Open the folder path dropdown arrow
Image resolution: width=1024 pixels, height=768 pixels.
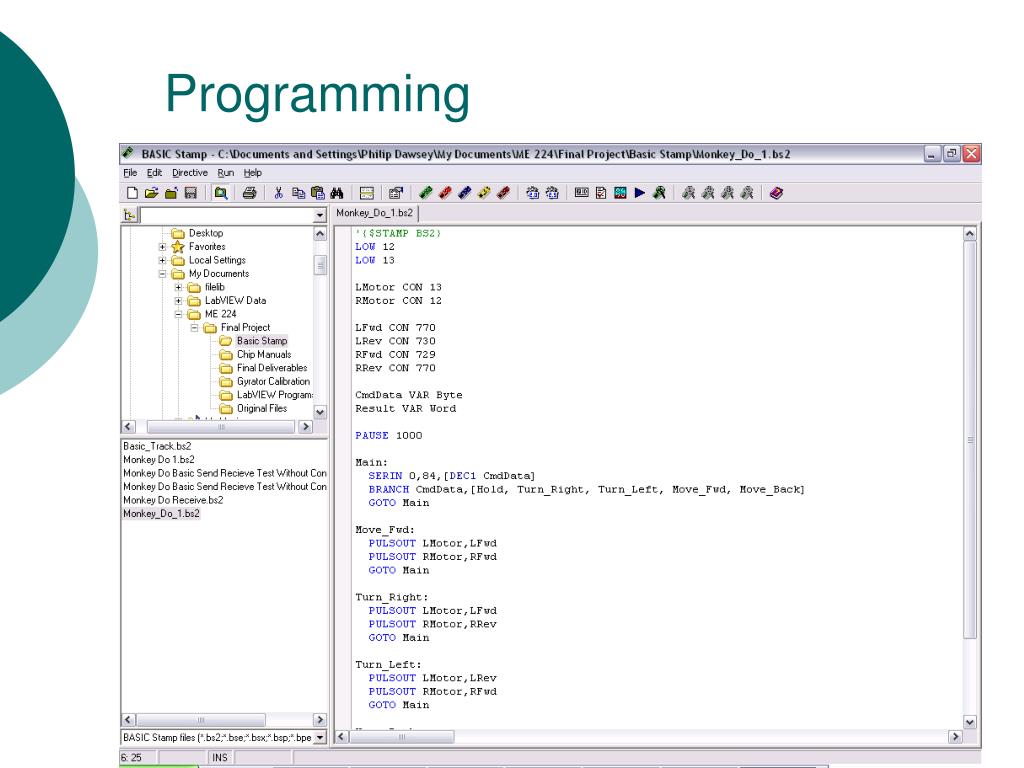[319, 215]
